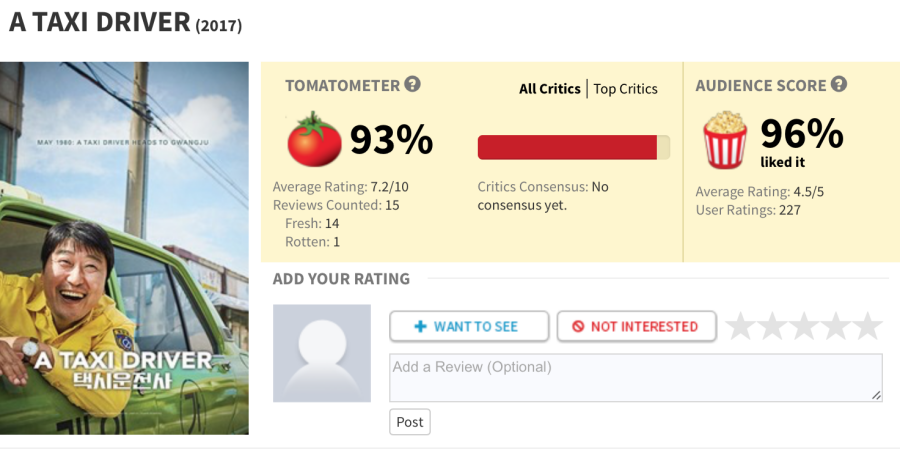900x450 pixels.
Task: Click the Tomatometer help question mark icon
Action: (412, 84)
